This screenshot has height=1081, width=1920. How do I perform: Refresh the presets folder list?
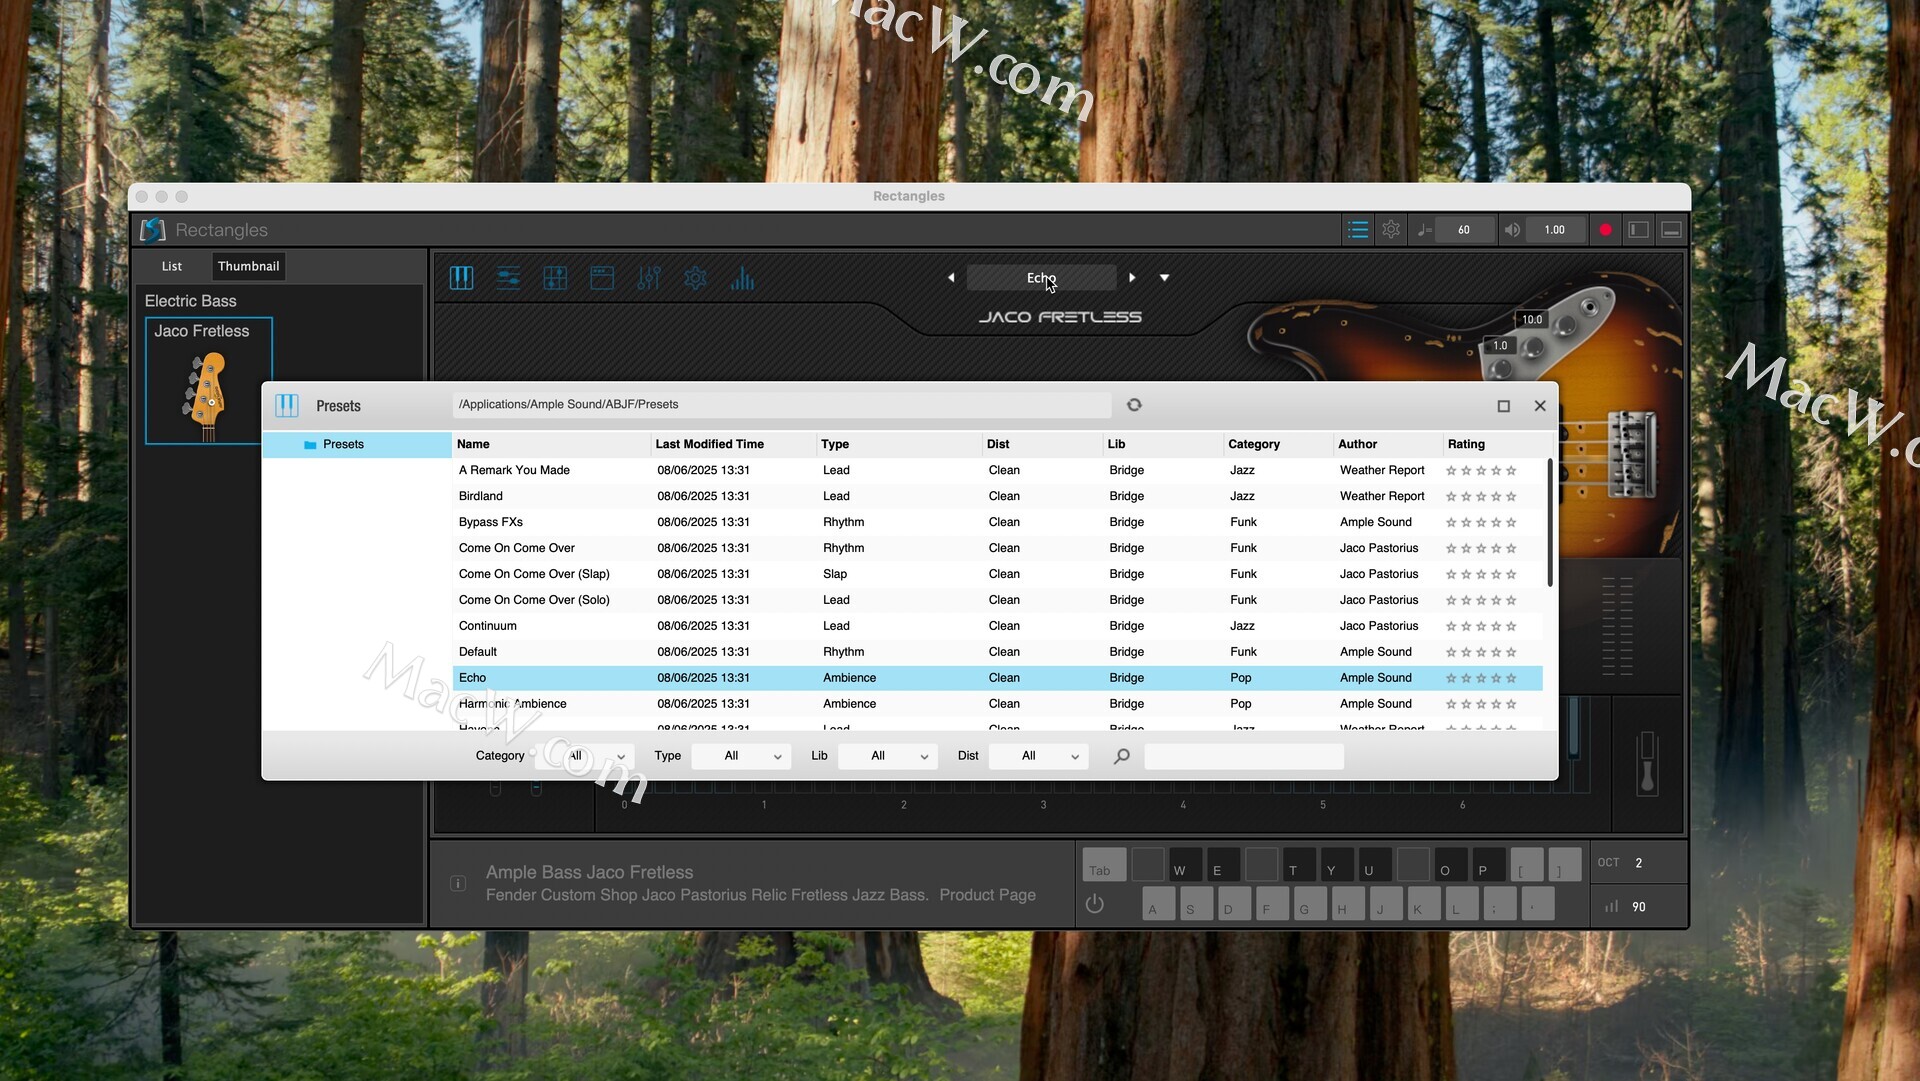tap(1134, 405)
